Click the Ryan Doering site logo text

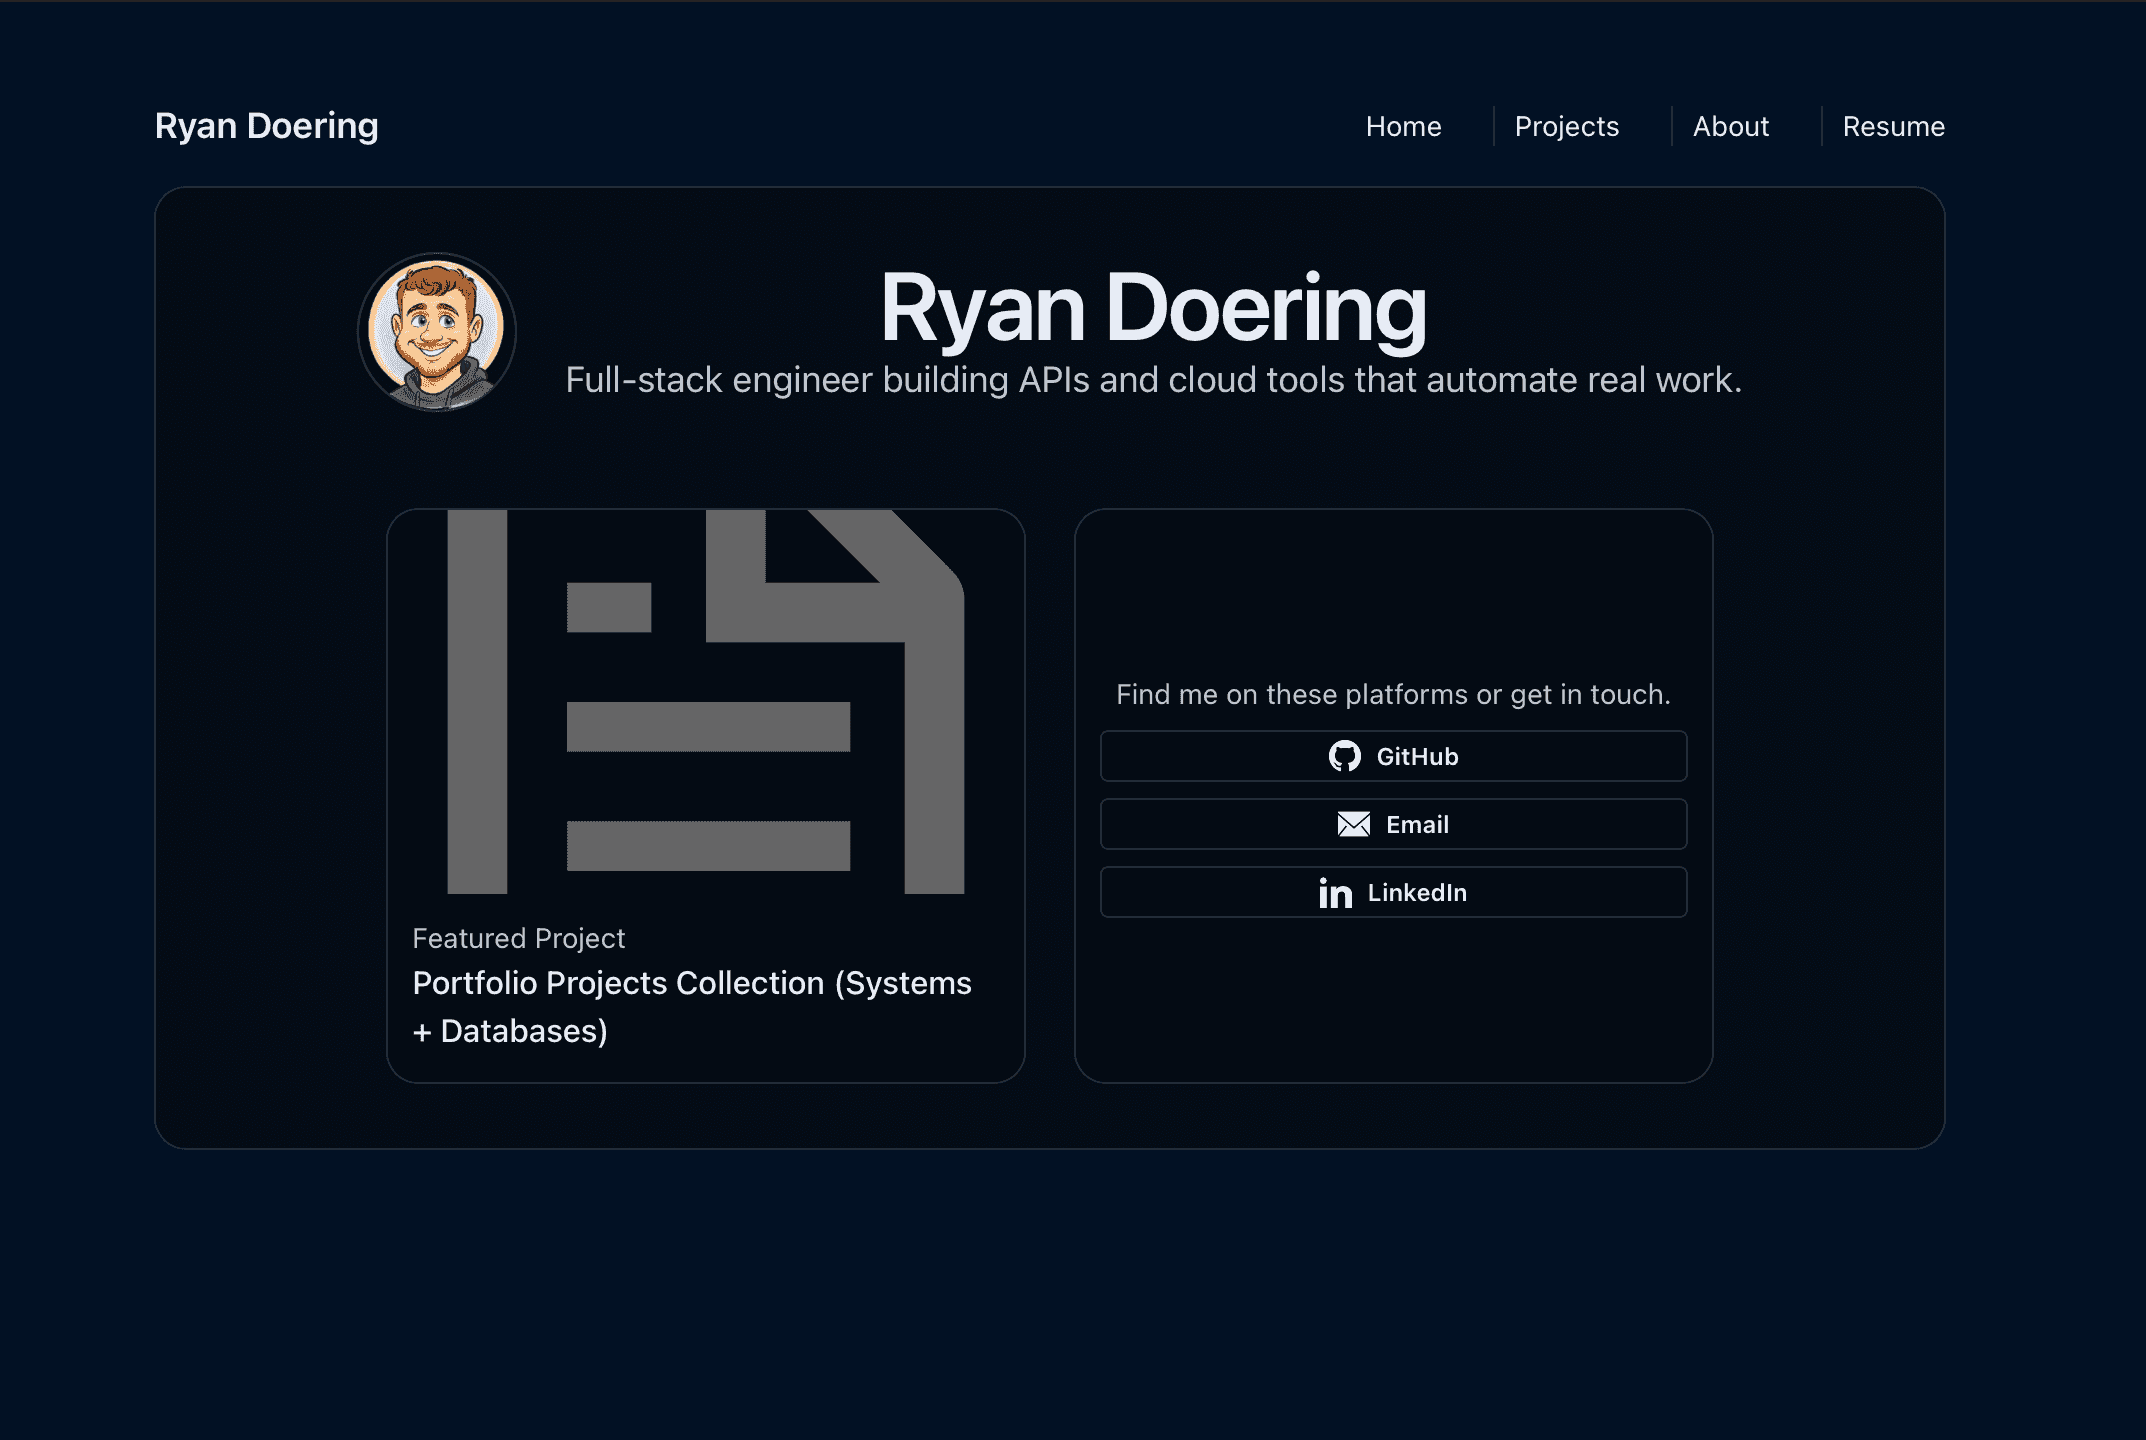point(266,125)
